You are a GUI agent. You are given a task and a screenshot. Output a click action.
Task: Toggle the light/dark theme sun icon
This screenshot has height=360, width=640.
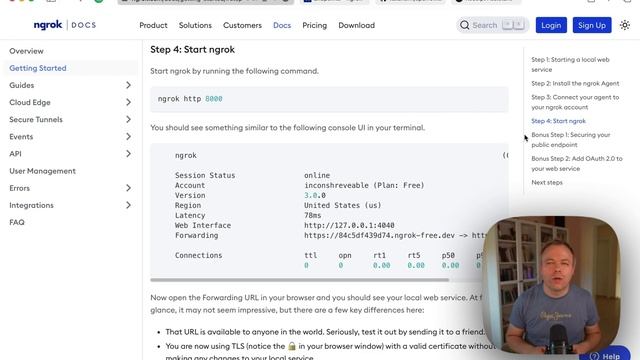[x=624, y=25]
